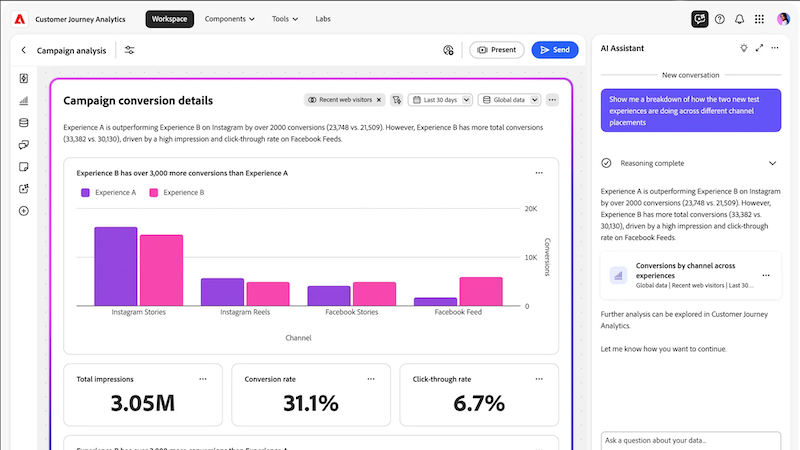Open the AI Assistant chat icon in header
This screenshot has height=450, width=800.
[x=699, y=19]
